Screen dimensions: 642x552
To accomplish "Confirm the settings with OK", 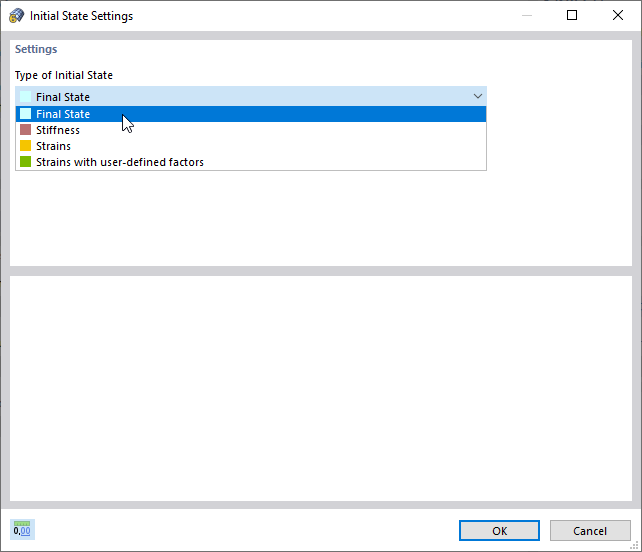I will click(499, 531).
